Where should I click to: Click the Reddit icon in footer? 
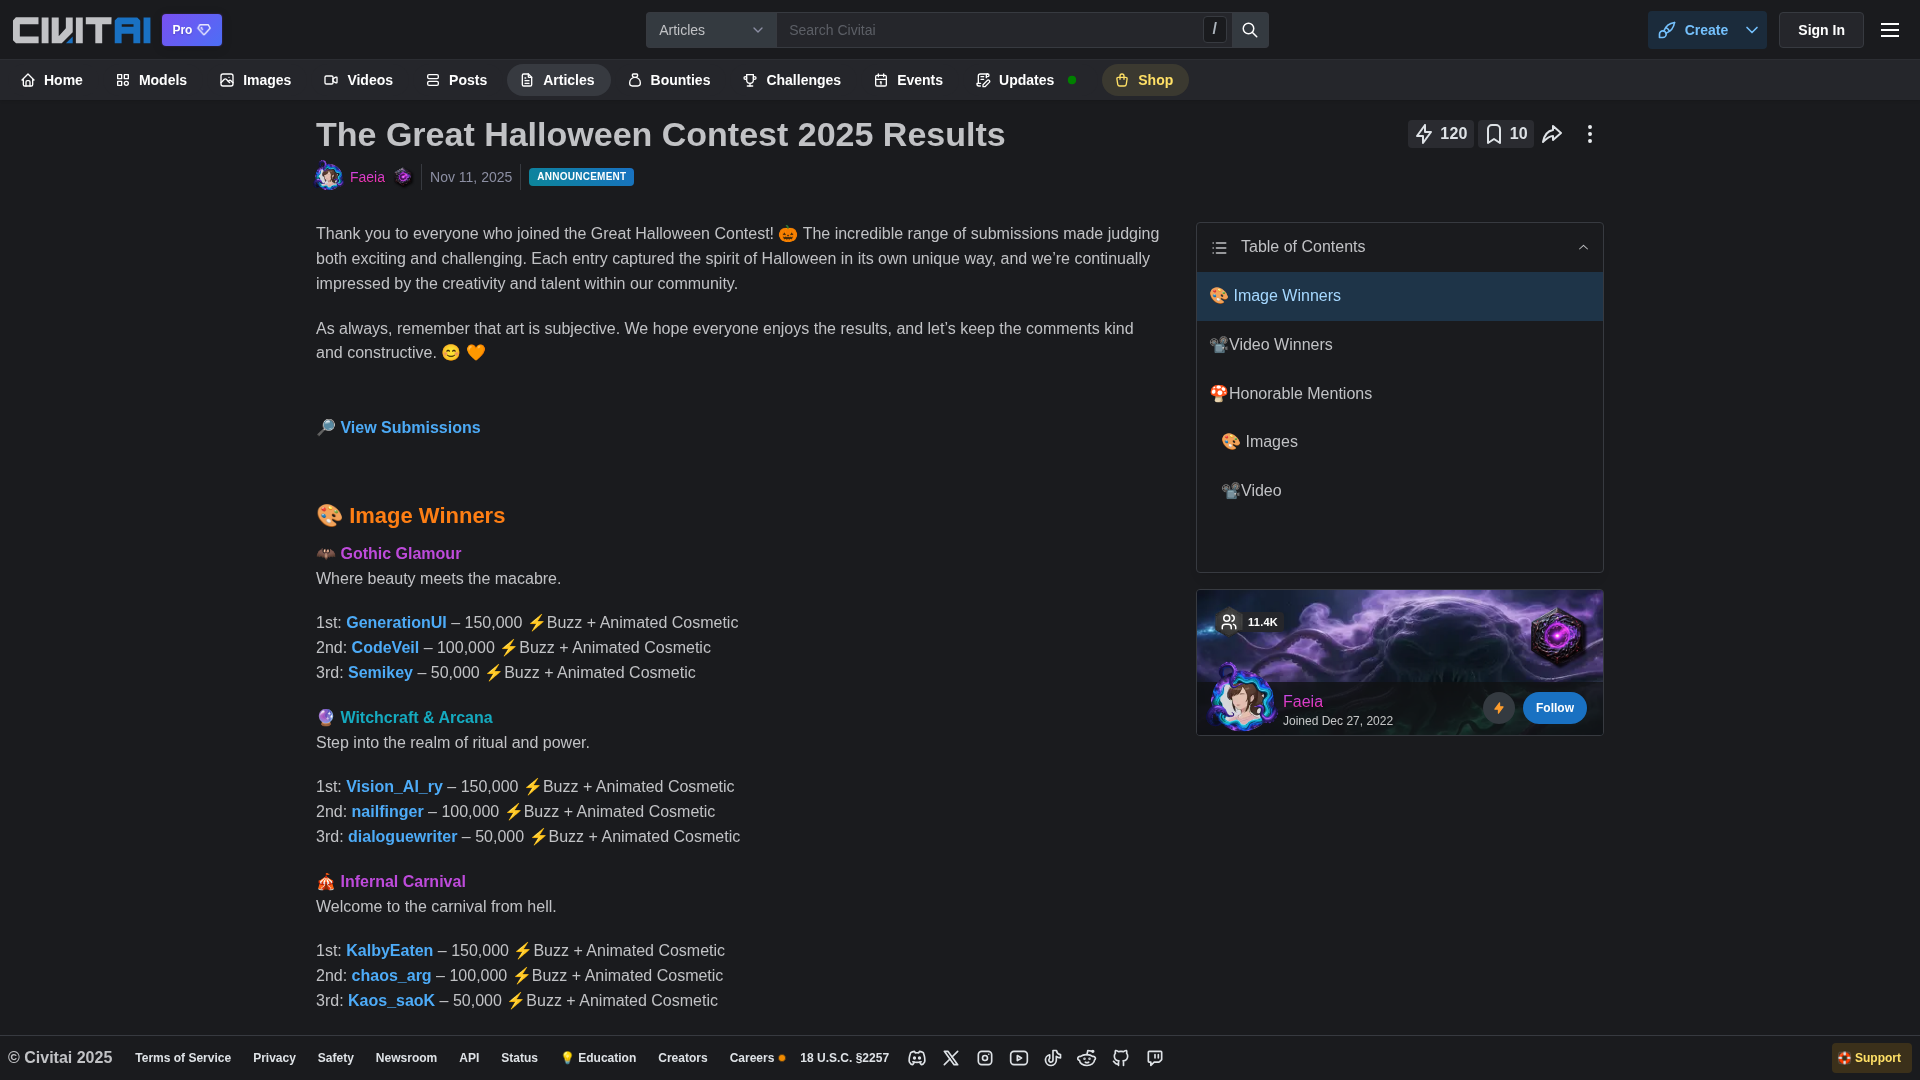tap(1086, 1058)
